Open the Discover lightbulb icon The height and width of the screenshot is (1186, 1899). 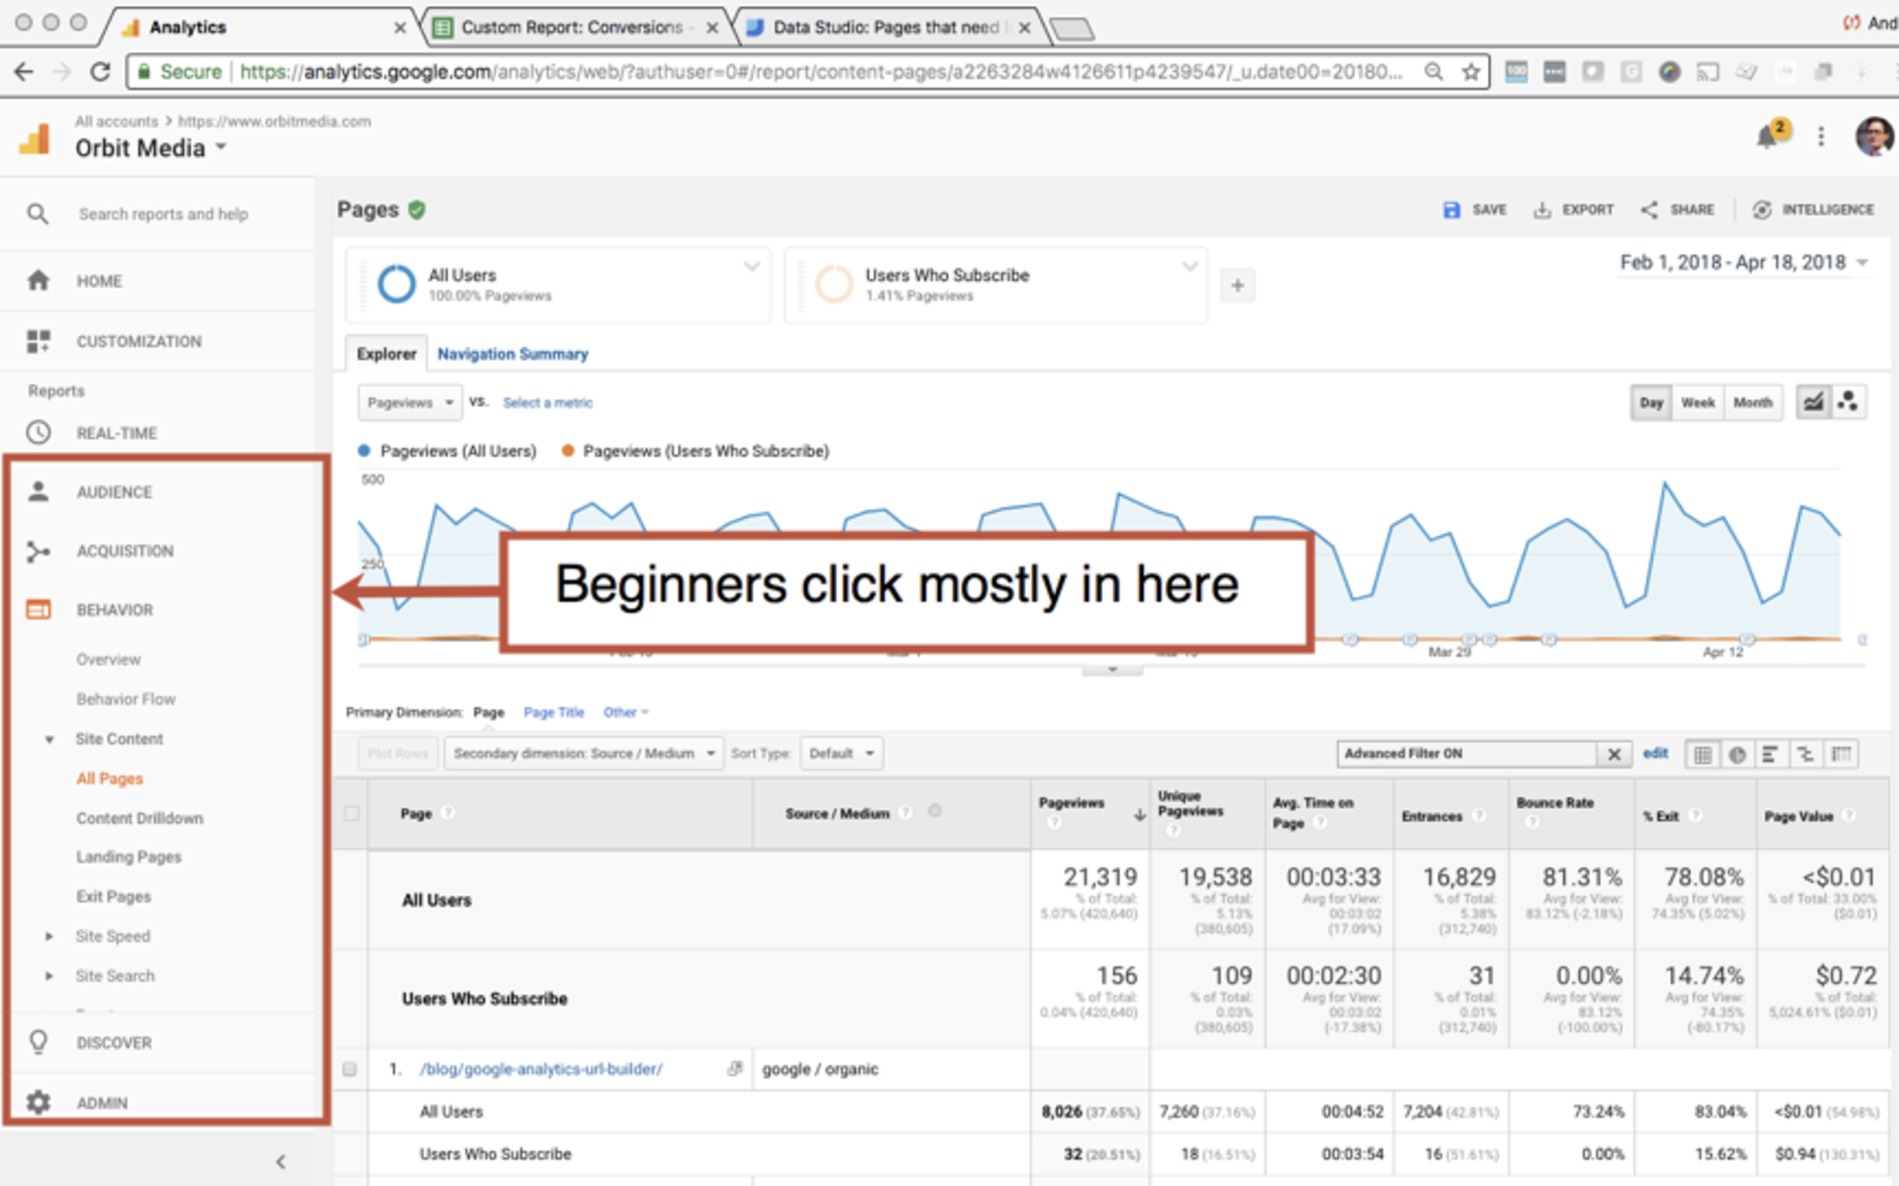[x=38, y=1042]
